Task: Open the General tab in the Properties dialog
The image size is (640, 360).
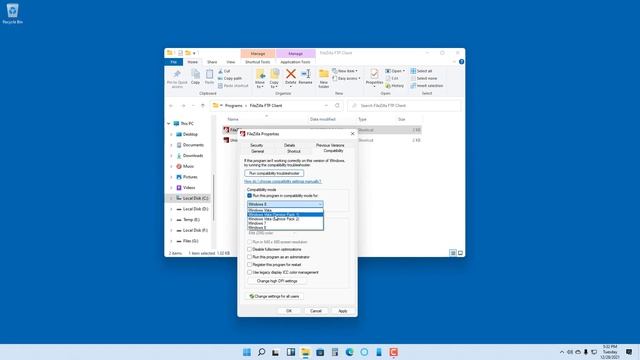Action: click(x=257, y=151)
